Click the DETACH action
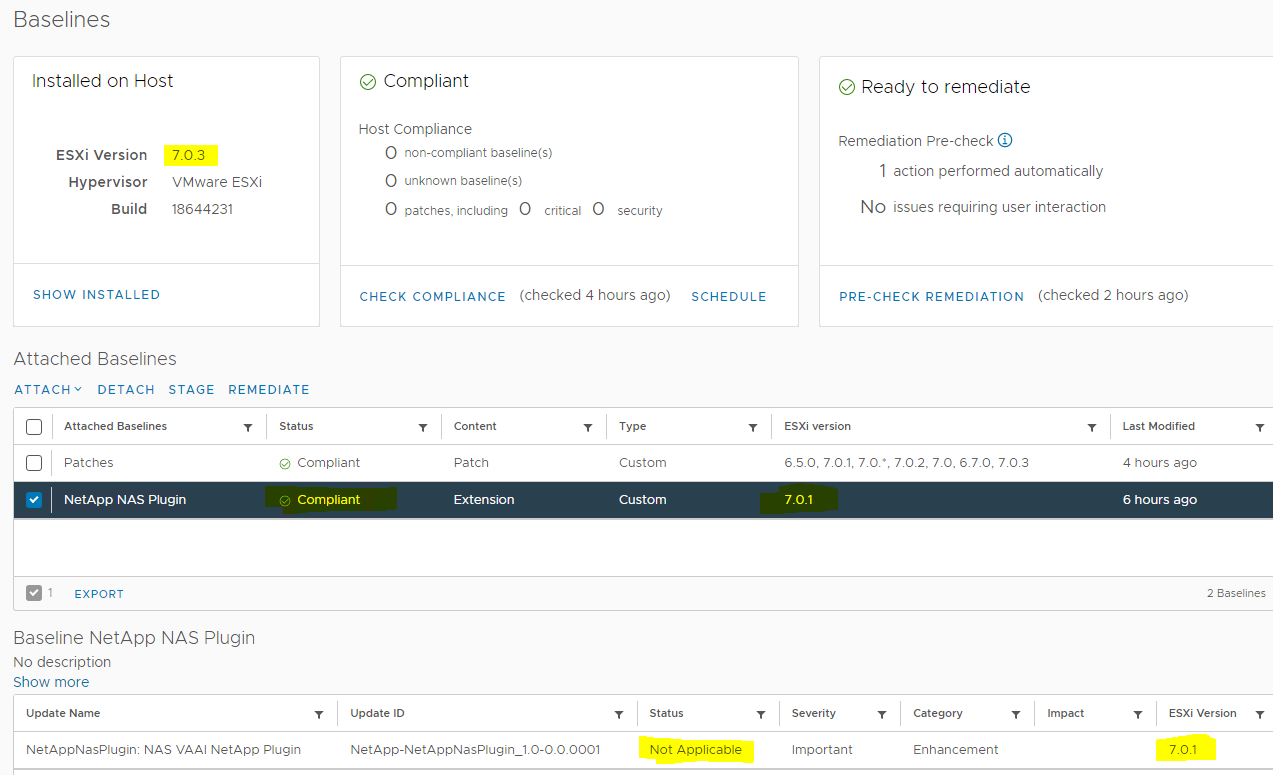This screenshot has height=775, width=1273. click(x=126, y=390)
